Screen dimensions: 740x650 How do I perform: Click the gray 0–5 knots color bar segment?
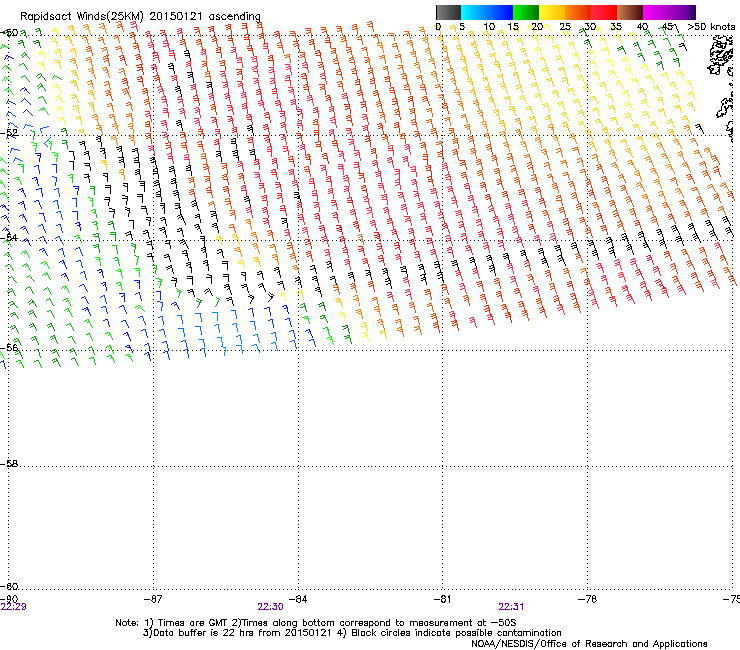point(448,12)
